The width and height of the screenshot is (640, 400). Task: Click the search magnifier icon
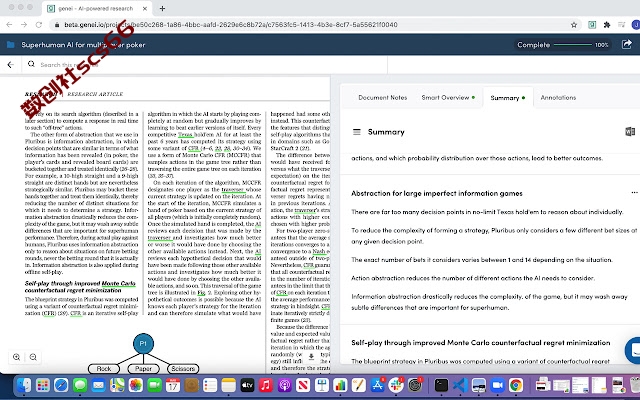coord(31,64)
